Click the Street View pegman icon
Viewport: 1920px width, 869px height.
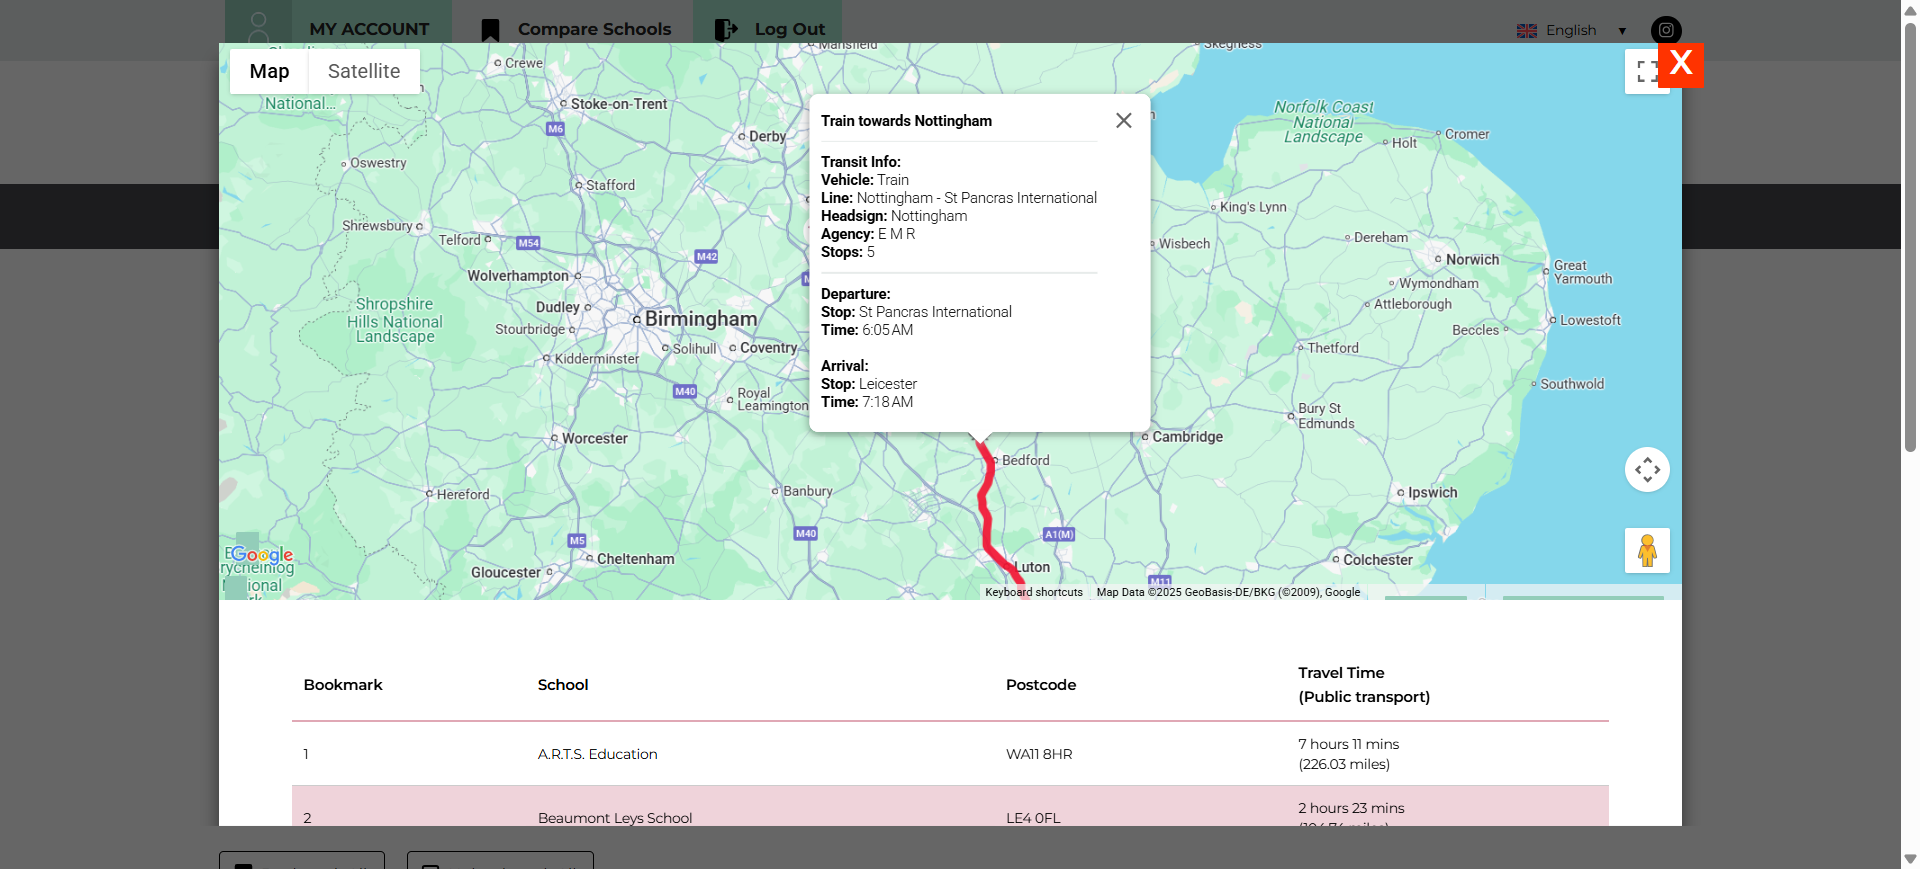click(x=1647, y=550)
